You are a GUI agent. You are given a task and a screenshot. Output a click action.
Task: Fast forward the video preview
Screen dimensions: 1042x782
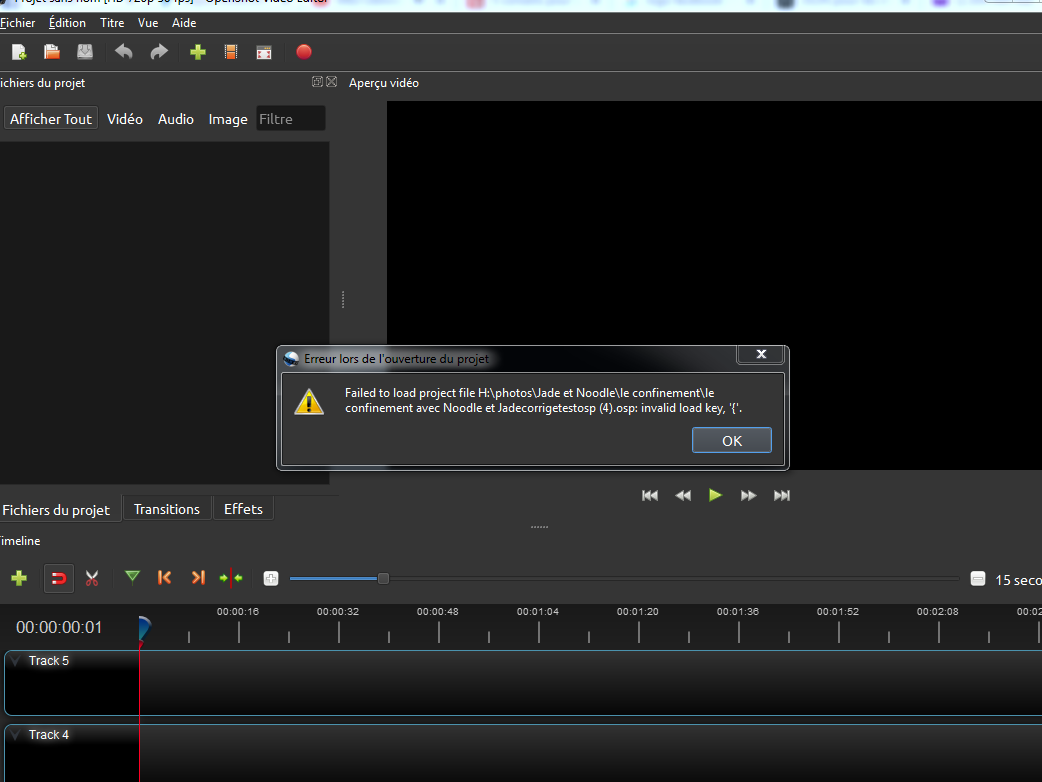pos(748,496)
